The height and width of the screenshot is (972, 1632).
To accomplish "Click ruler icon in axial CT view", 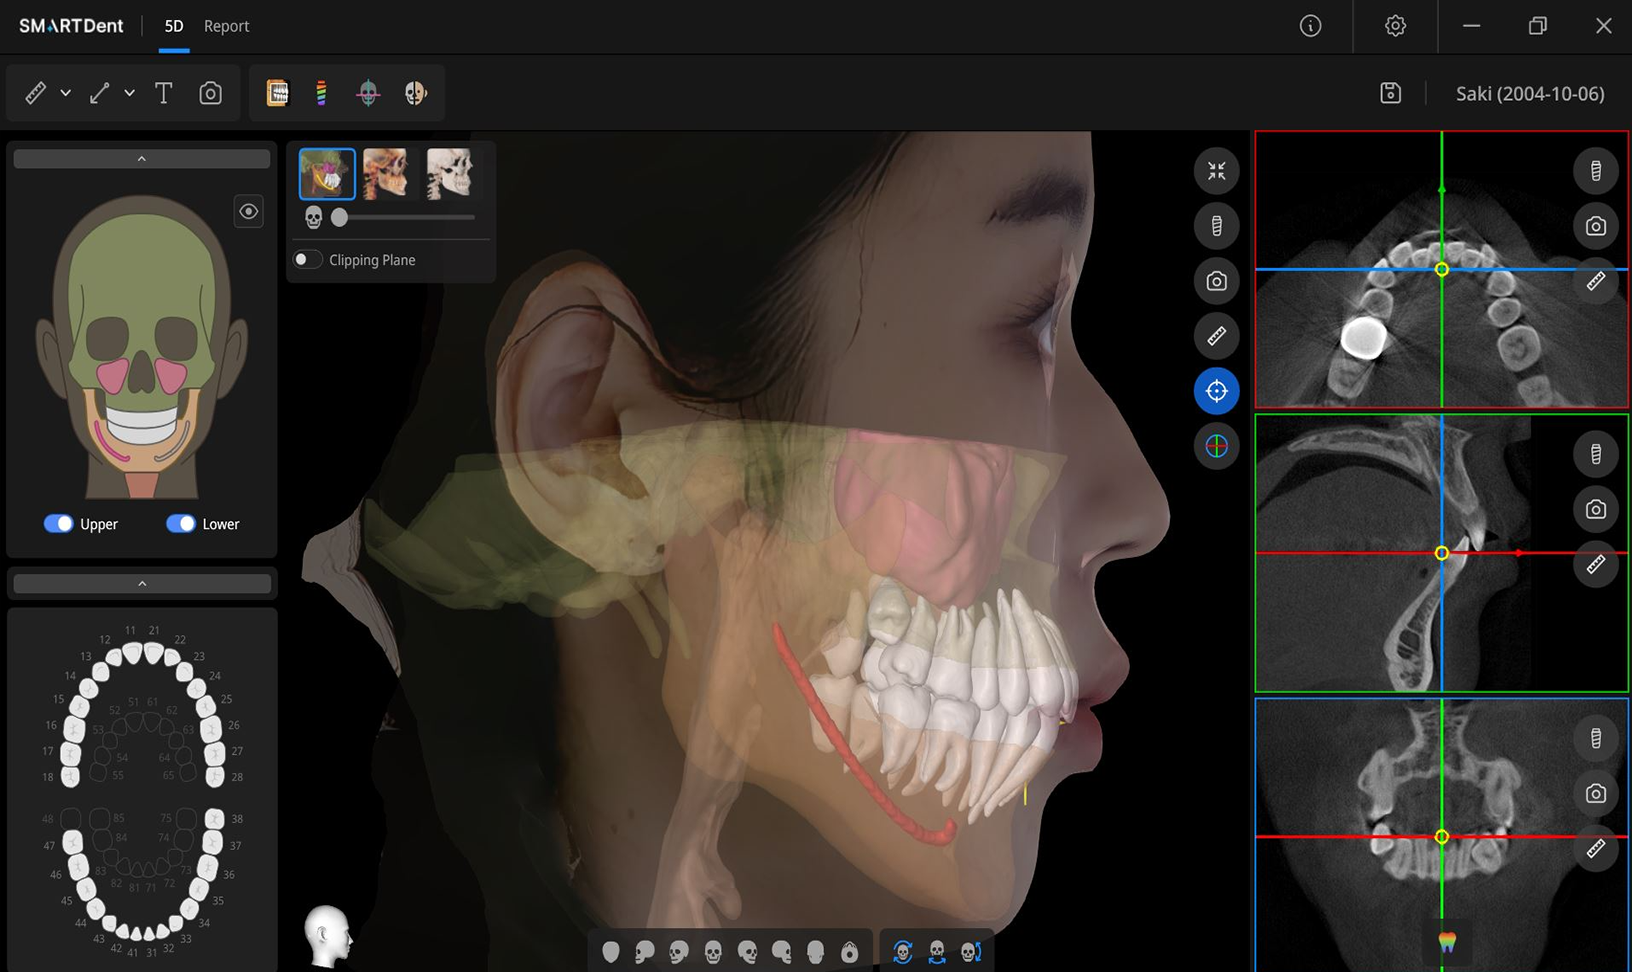I will pos(1595,282).
